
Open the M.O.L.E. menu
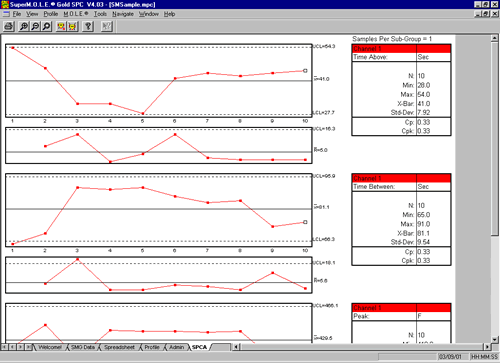(x=76, y=14)
